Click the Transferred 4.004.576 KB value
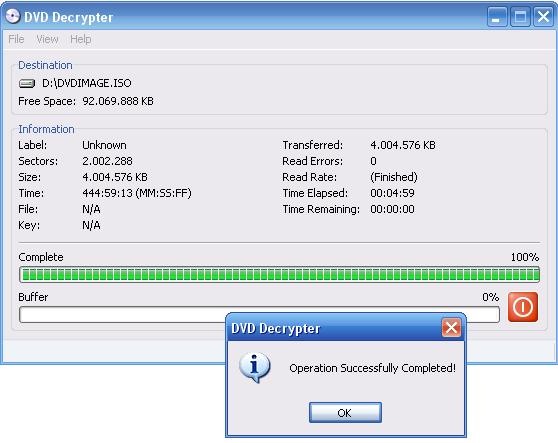 [402, 145]
